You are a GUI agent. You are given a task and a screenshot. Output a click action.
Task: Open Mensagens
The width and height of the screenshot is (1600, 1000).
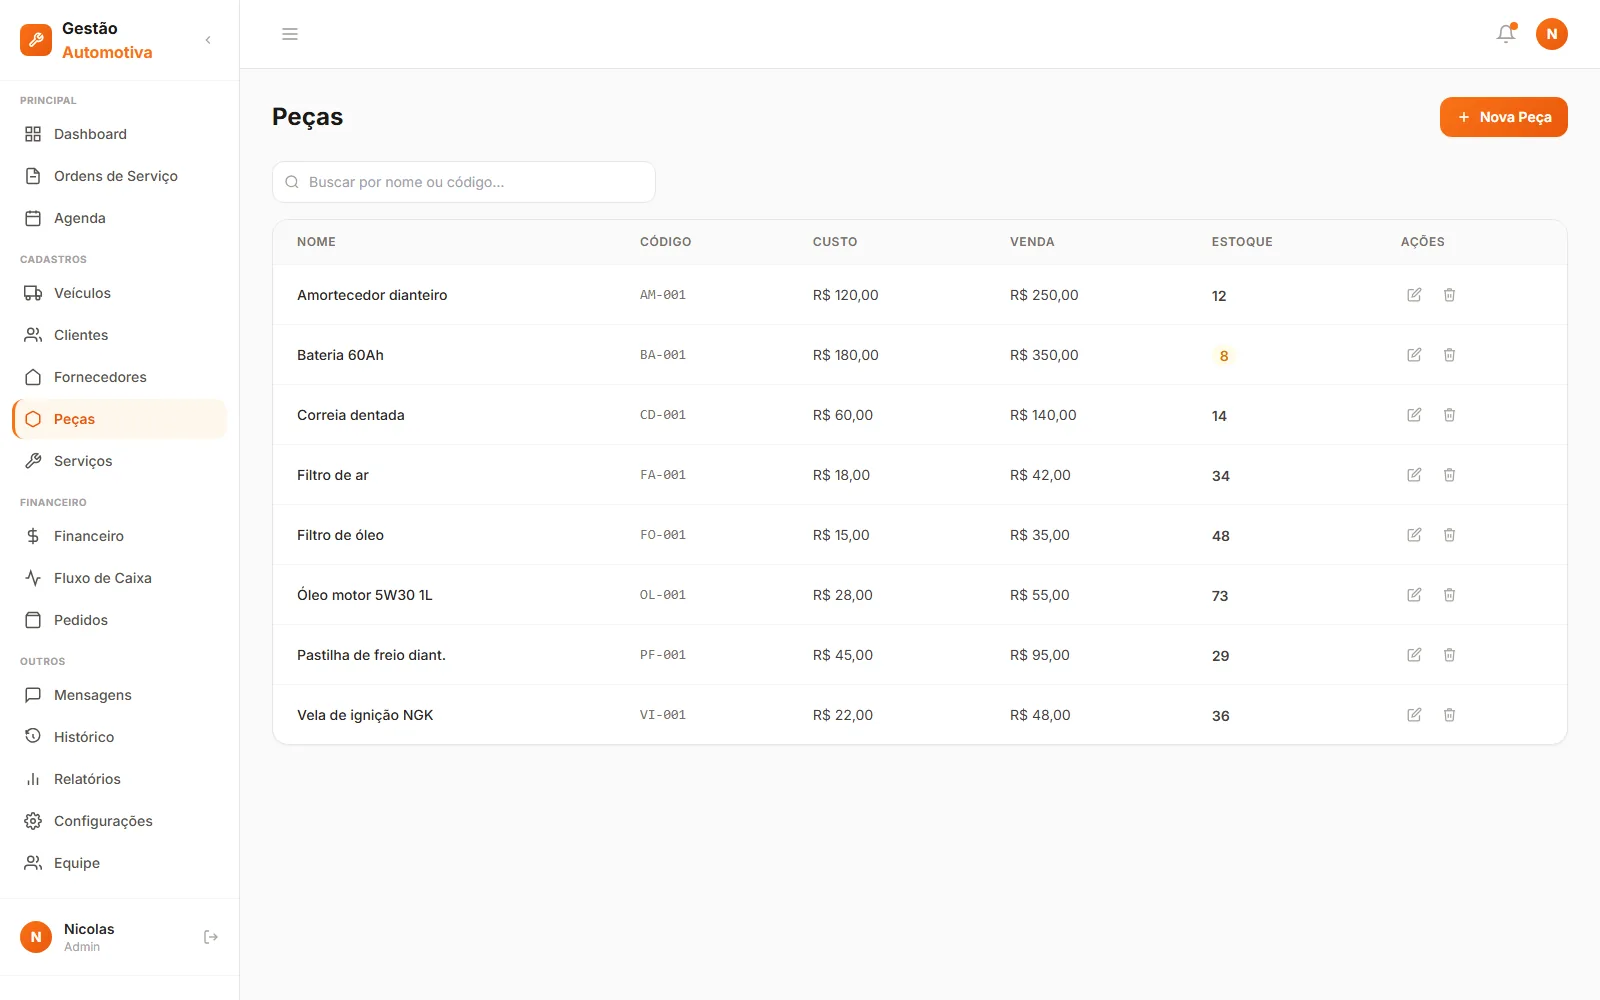[x=120, y=695]
